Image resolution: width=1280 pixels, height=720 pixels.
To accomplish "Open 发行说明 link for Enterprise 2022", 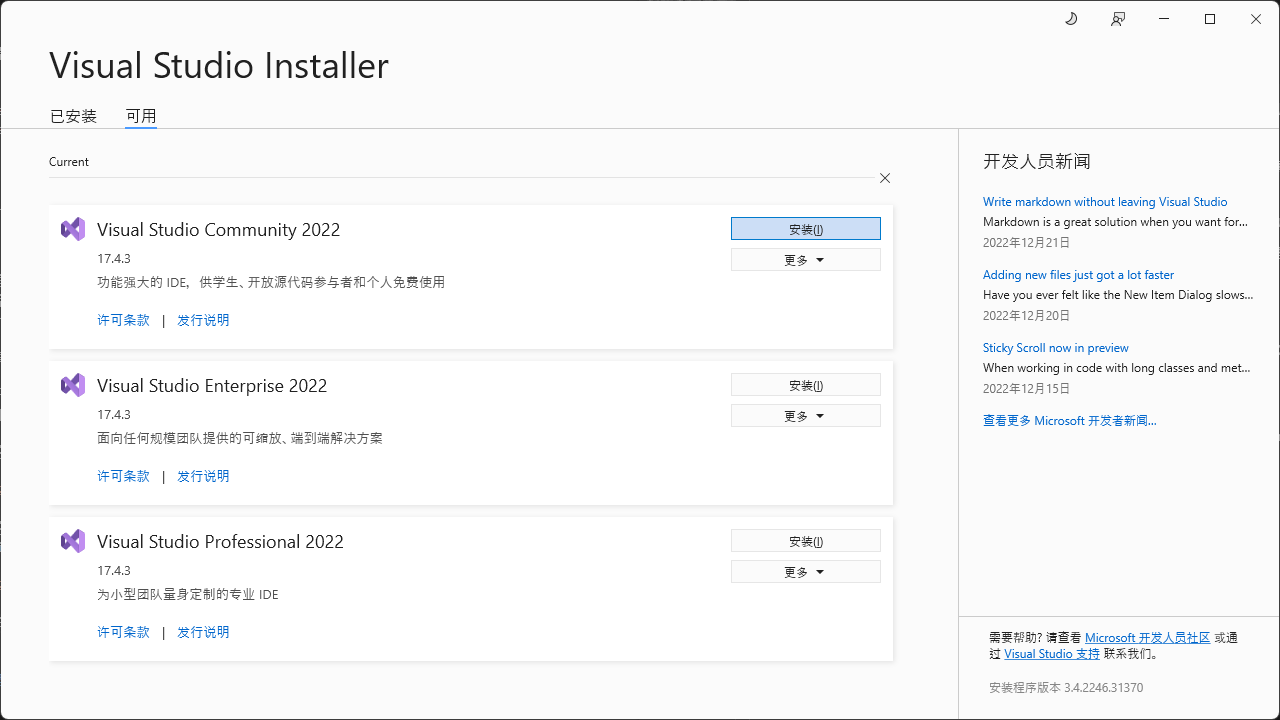I will coord(203,476).
